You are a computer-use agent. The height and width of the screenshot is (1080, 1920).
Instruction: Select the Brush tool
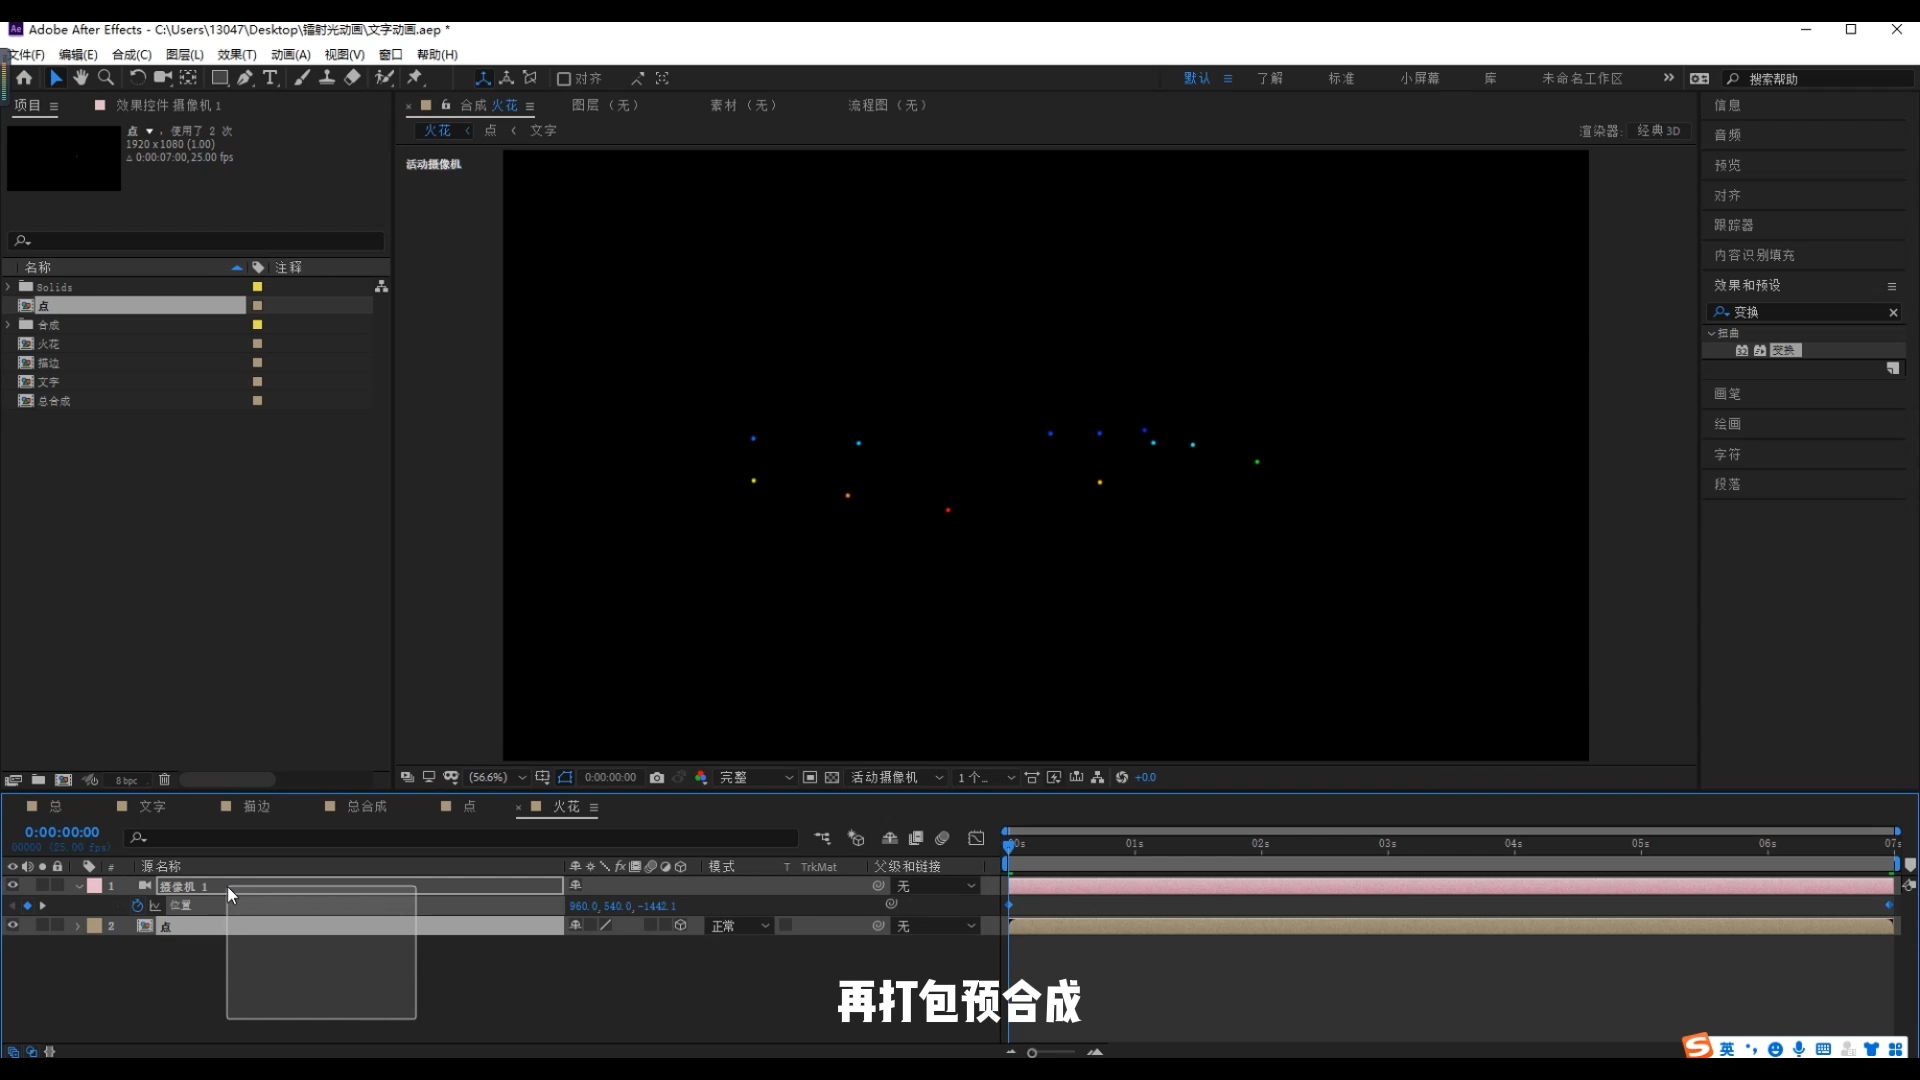pyautogui.click(x=301, y=78)
